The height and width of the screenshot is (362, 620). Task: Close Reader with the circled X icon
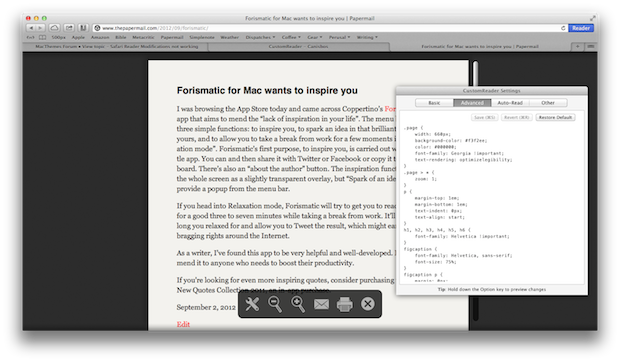[368, 304]
